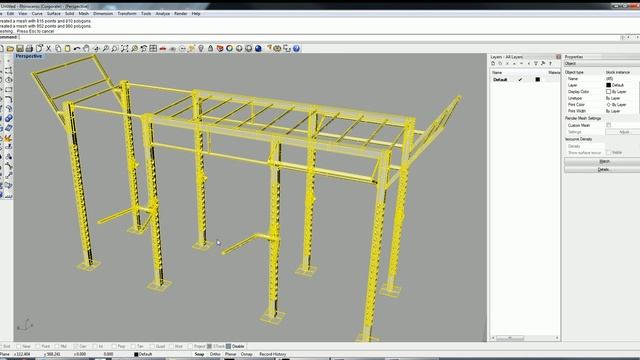This screenshot has height=360, width=640.
Task: Toggle the Tan osnap checkbox
Action: click(133, 347)
